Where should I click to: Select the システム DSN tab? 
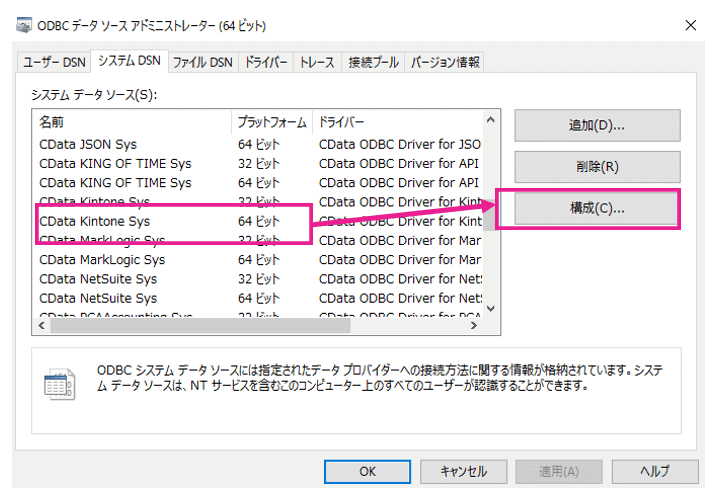tap(130, 61)
